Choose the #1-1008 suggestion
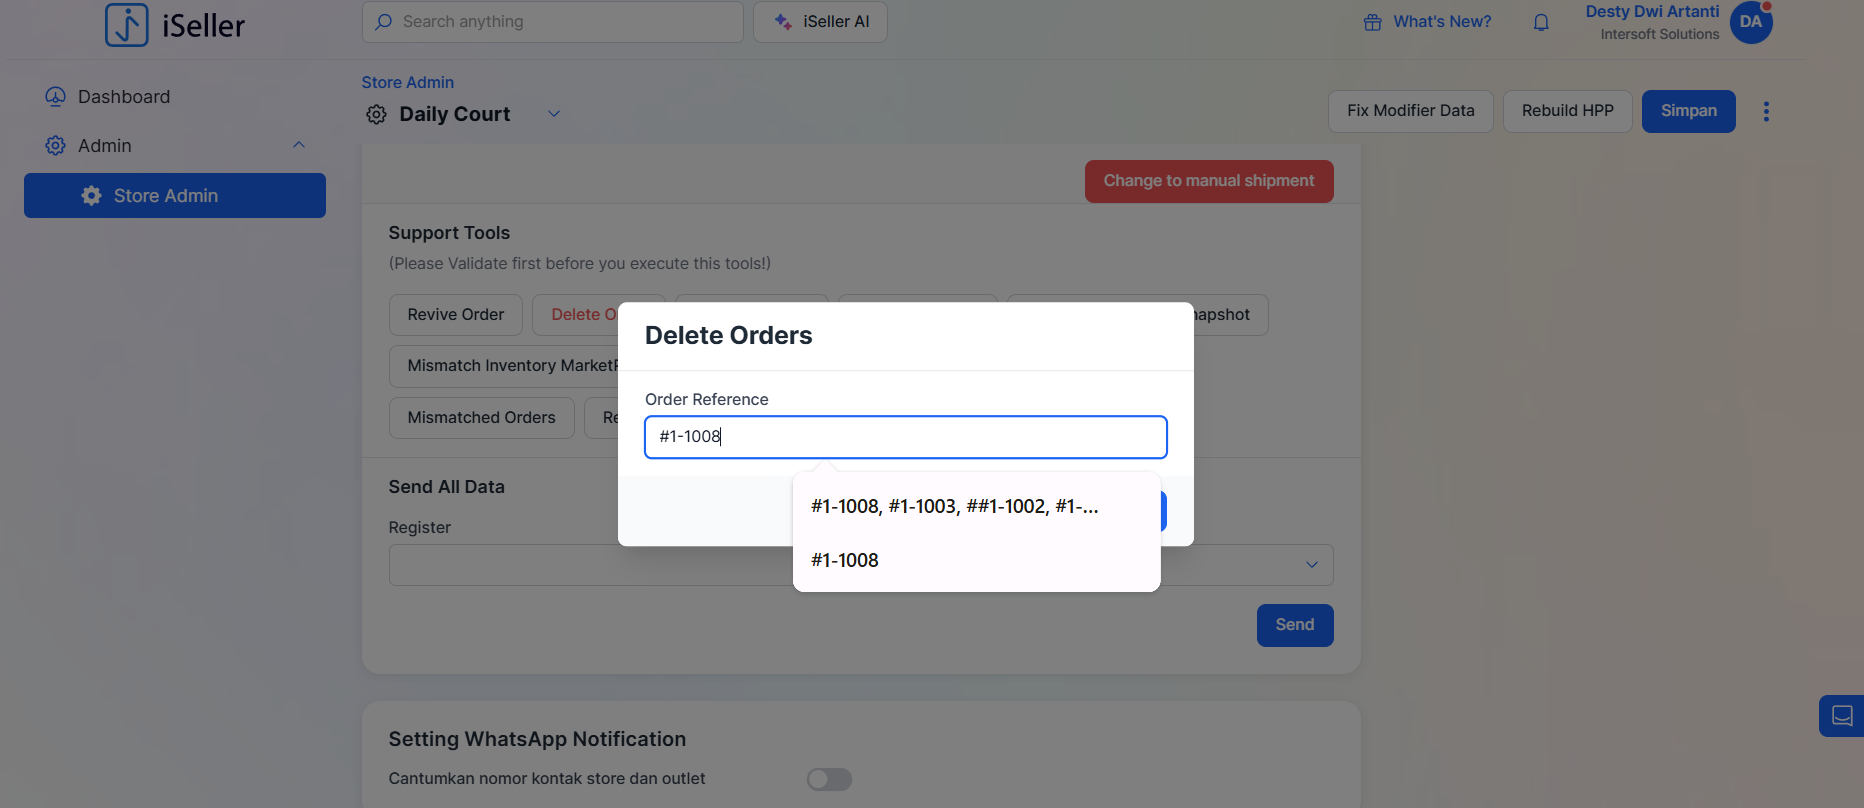Image resolution: width=1864 pixels, height=808 pixels. click(x=845, y=561)
